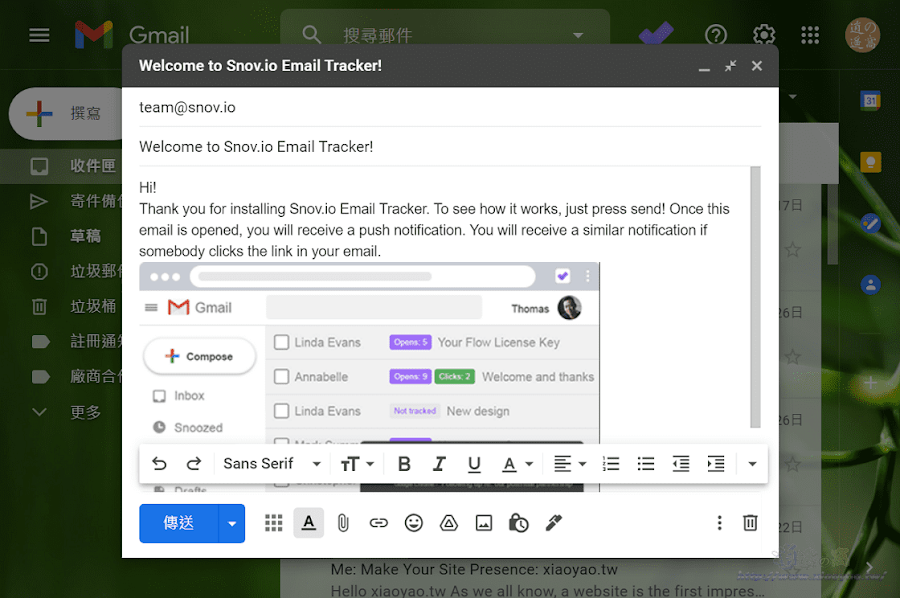The height and width of the screenshot is (598, 900).
Task: Insert a photo into the message
Action: pyautogui.click(x=484, y=523)
